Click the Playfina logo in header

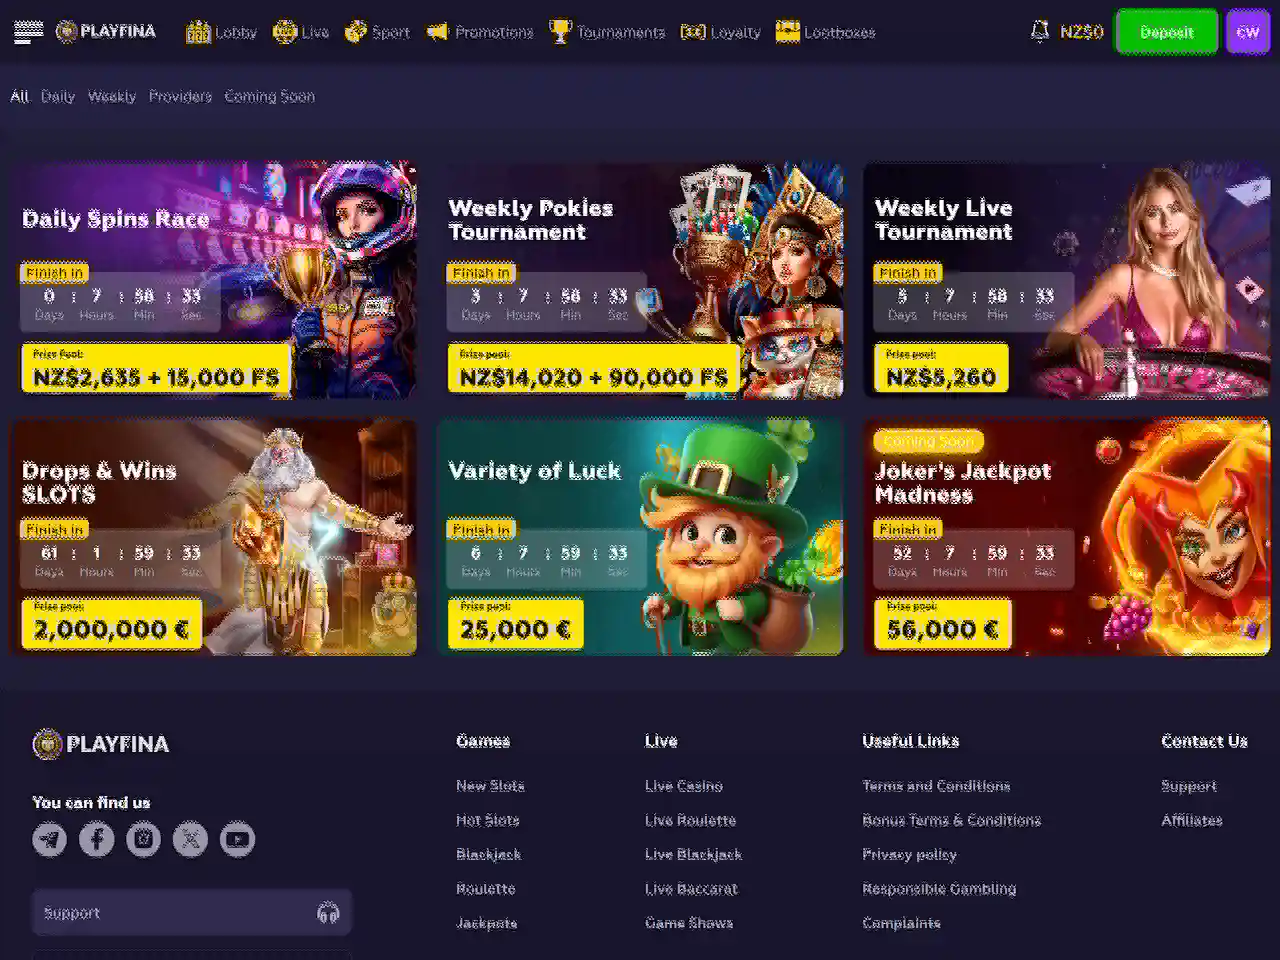[x=106, y=32]
